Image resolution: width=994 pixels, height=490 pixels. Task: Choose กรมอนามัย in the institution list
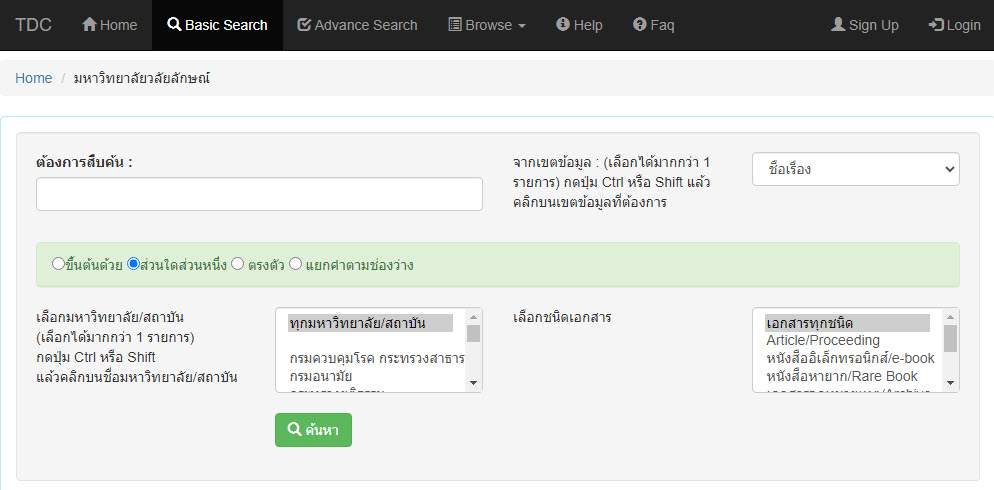tap(320, 376)
